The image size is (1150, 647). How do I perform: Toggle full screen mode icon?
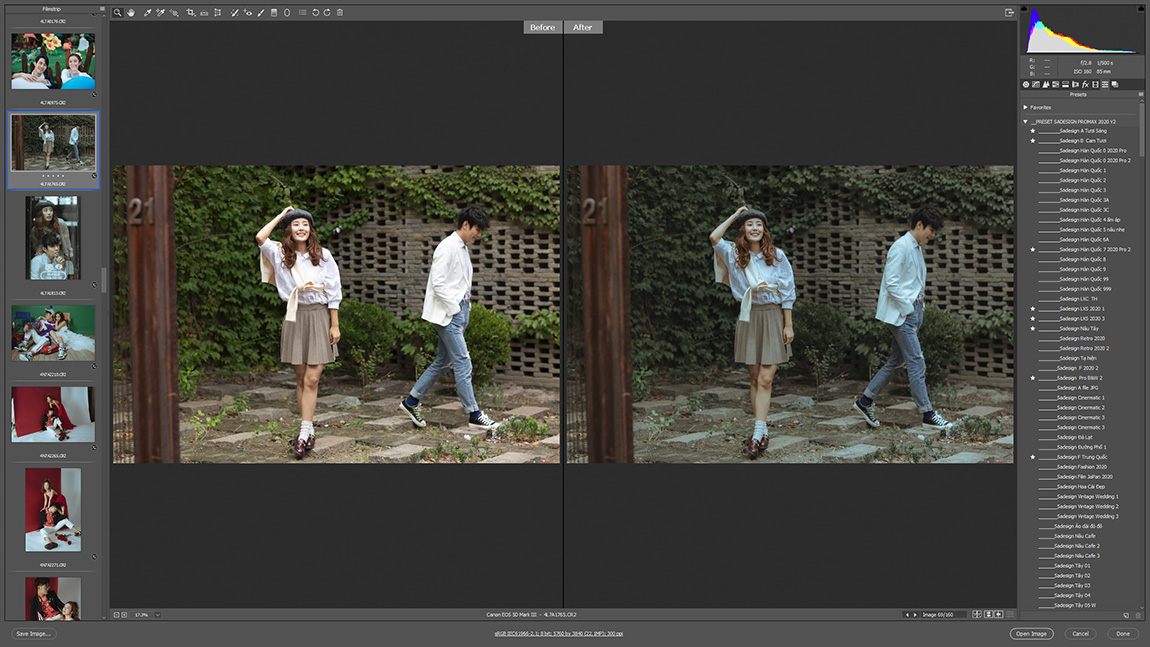click(1009, 13)
